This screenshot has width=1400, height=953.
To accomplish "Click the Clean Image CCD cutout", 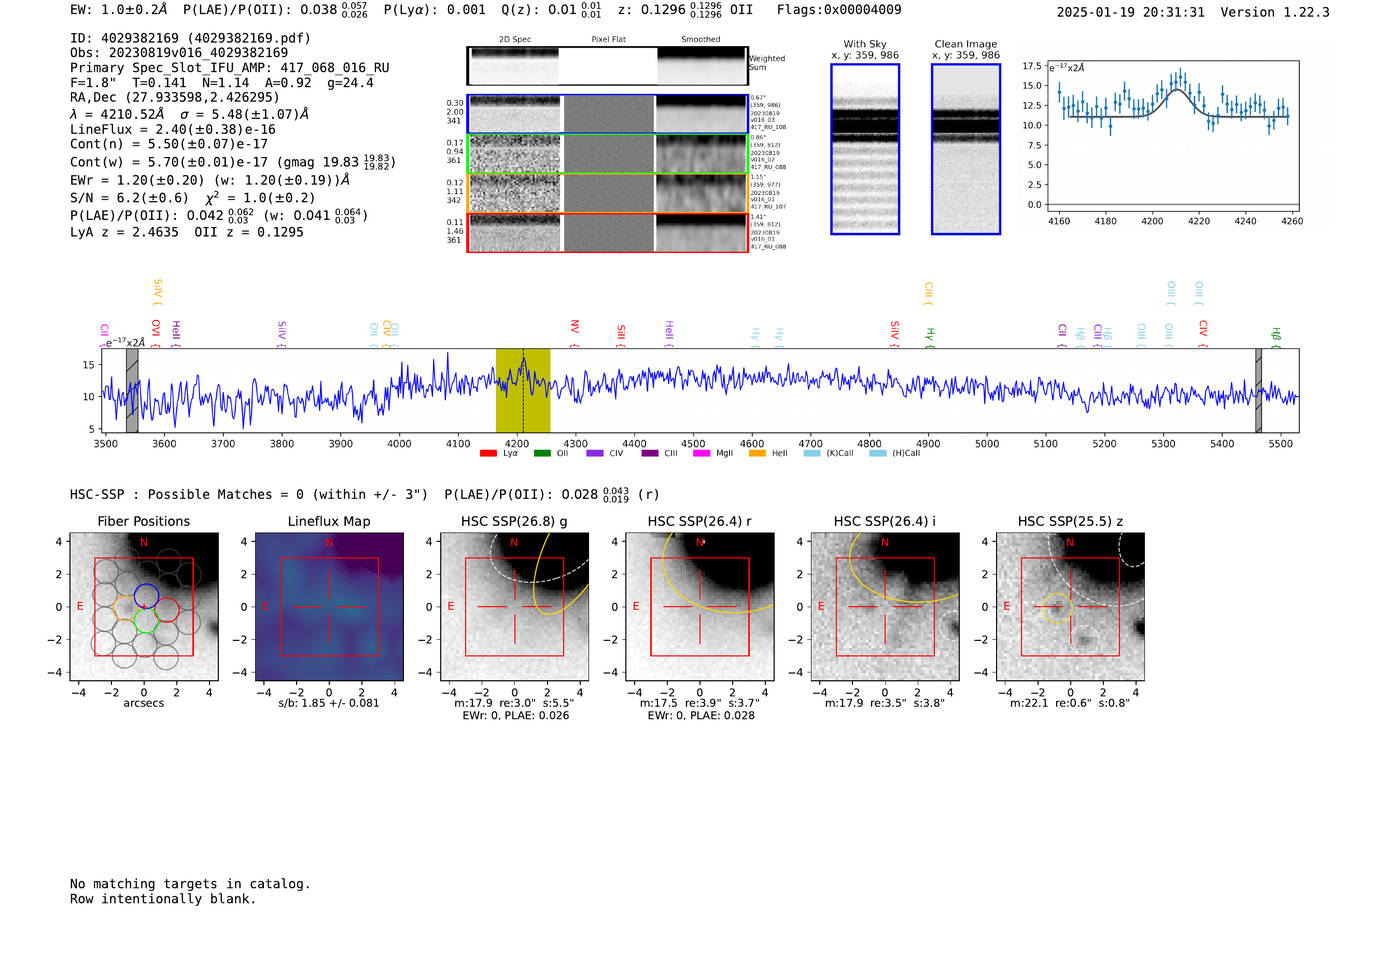I will (966, 149).
